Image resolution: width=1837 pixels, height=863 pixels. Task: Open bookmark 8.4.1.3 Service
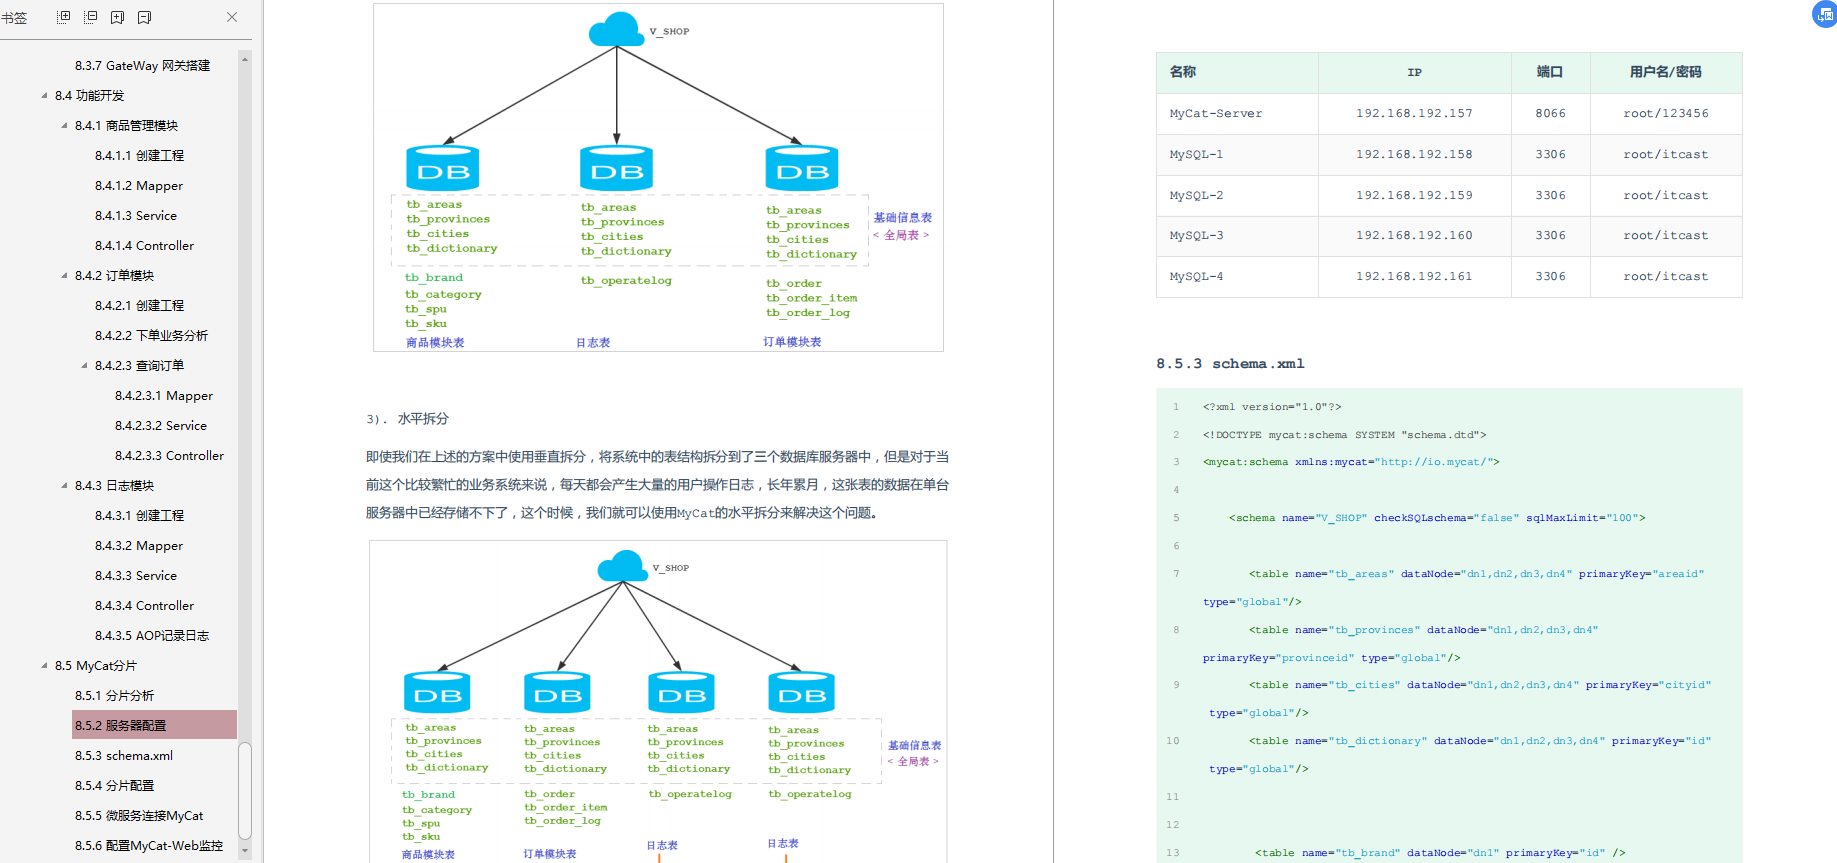tap(136, 215)
